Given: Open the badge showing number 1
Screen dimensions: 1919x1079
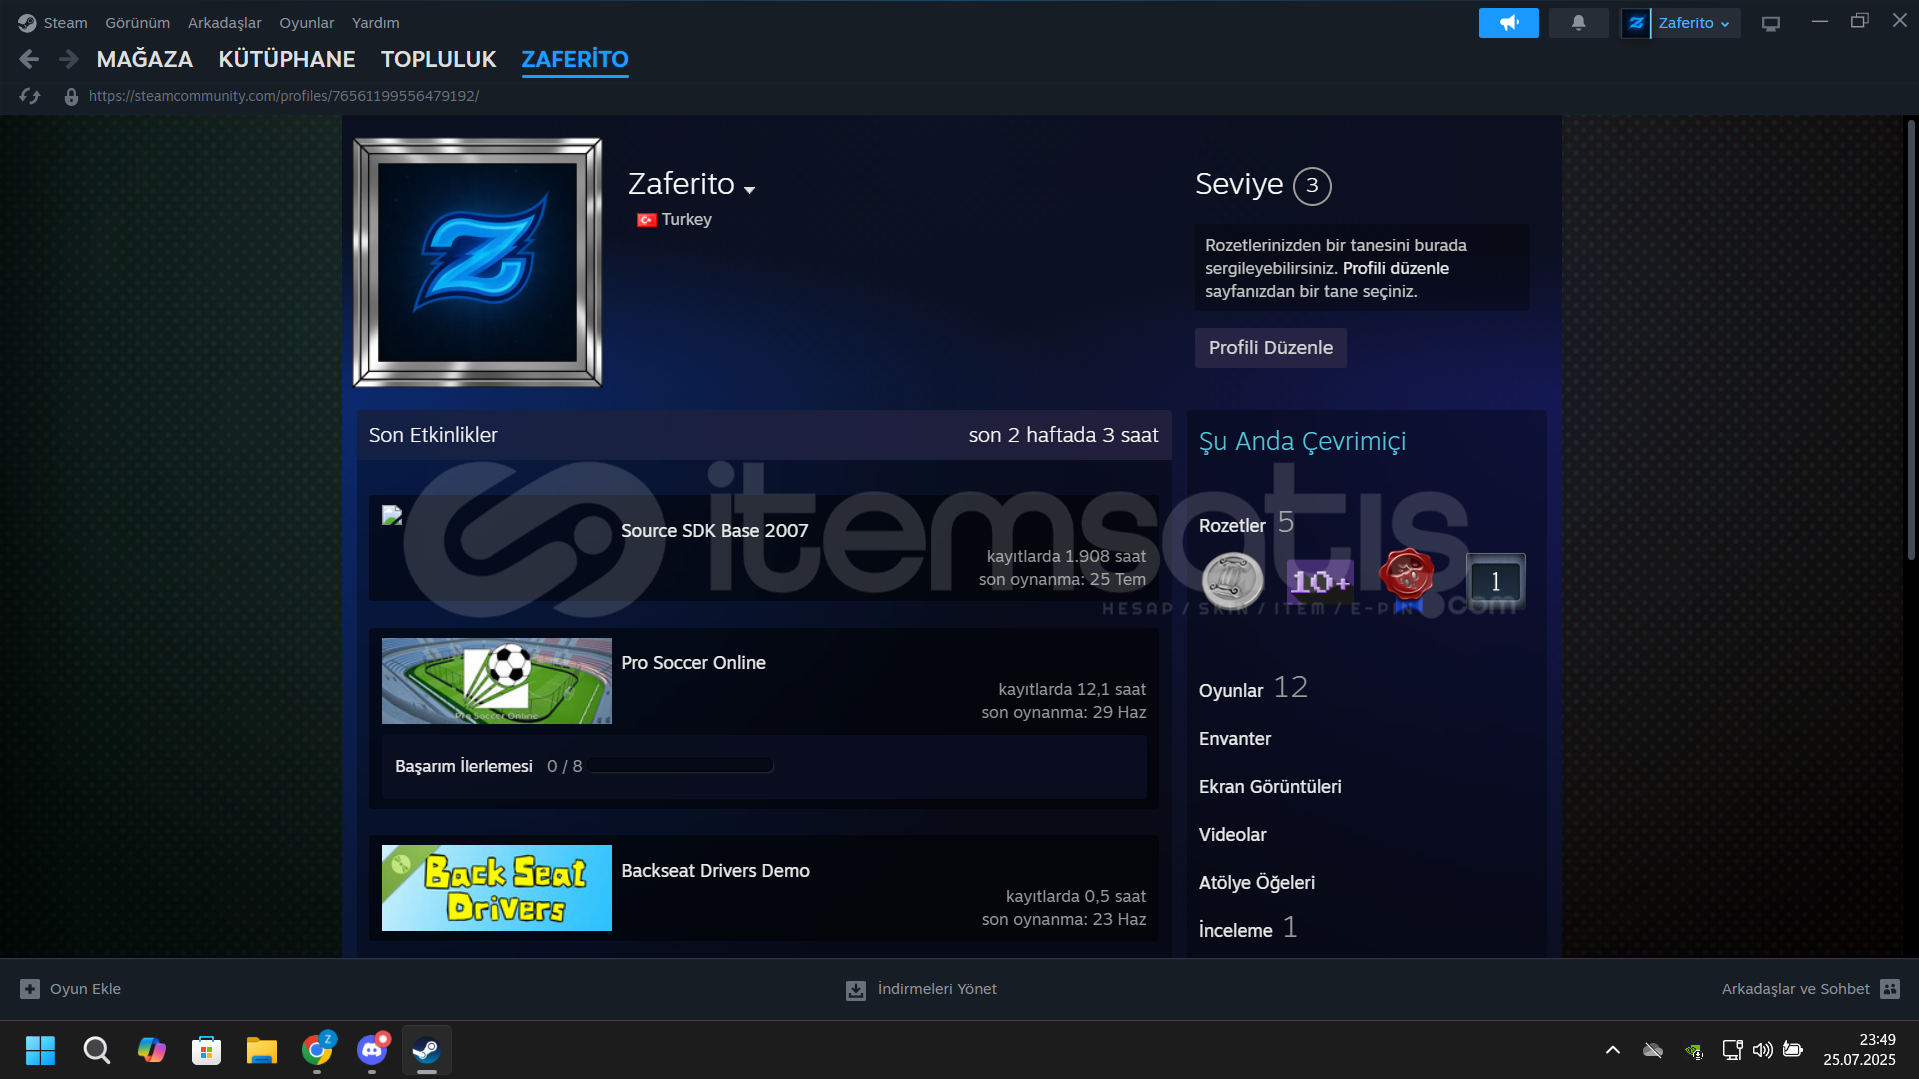Looking at the screenshot, I should click(1495, 581).
